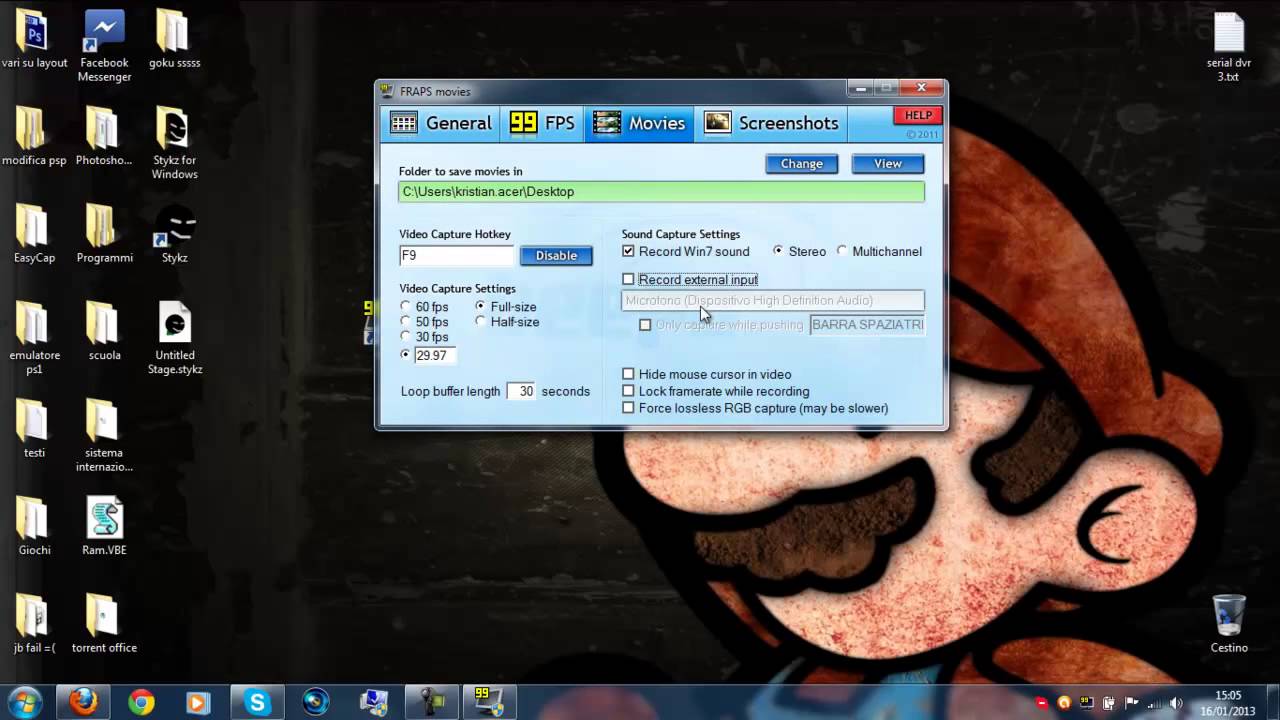This screenshot has width=1280, height=720.
Task: Launch Firefox from the taskbar
Action: [x=84, y=703]
